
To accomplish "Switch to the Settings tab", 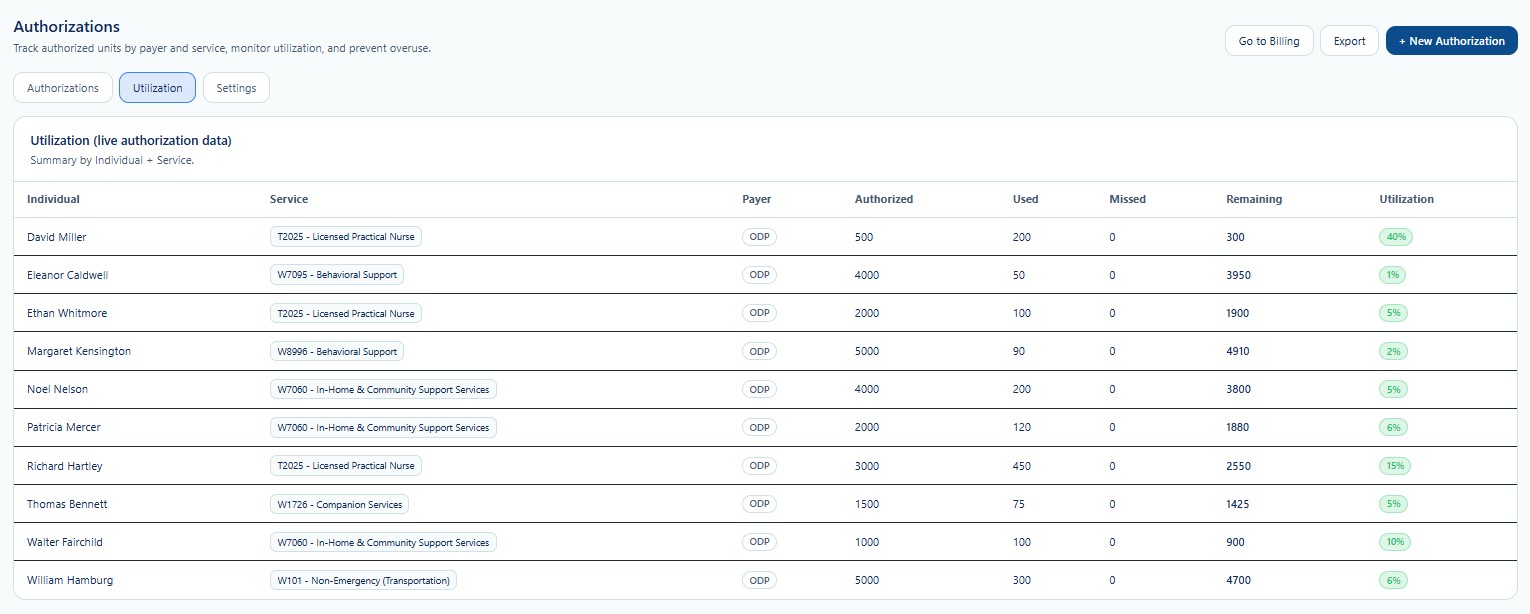I will pyautogui.click(x=236, y=88).
